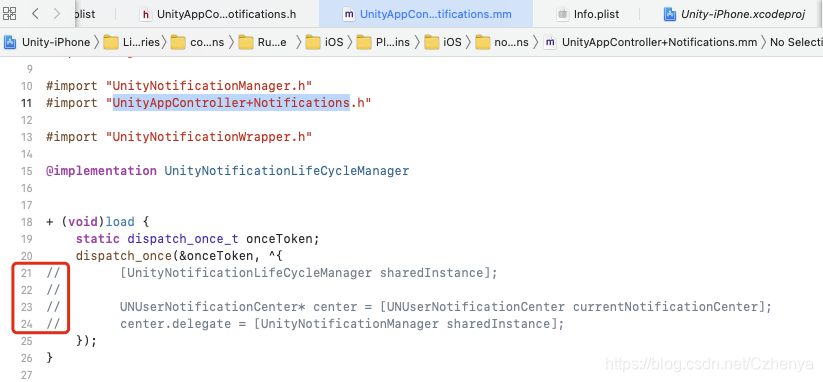Switch to Unity-iPhone.xcodeproj tab

(743, 14)
